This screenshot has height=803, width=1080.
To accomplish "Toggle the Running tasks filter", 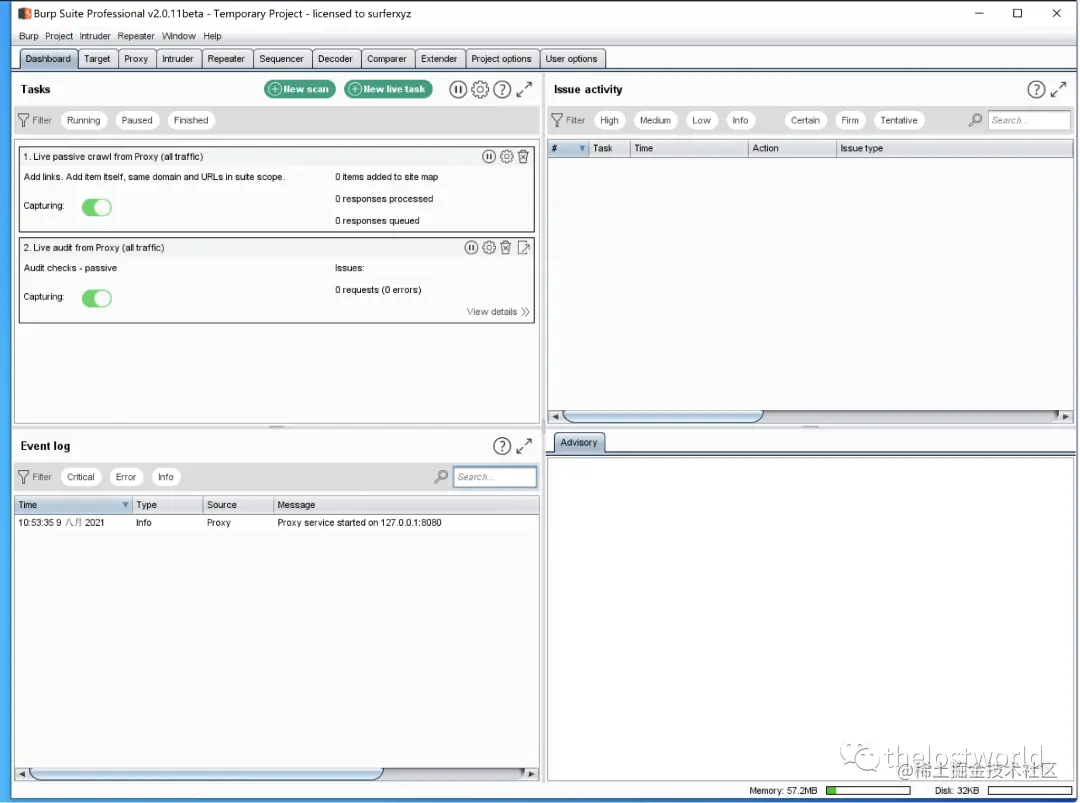I will 83,120.
